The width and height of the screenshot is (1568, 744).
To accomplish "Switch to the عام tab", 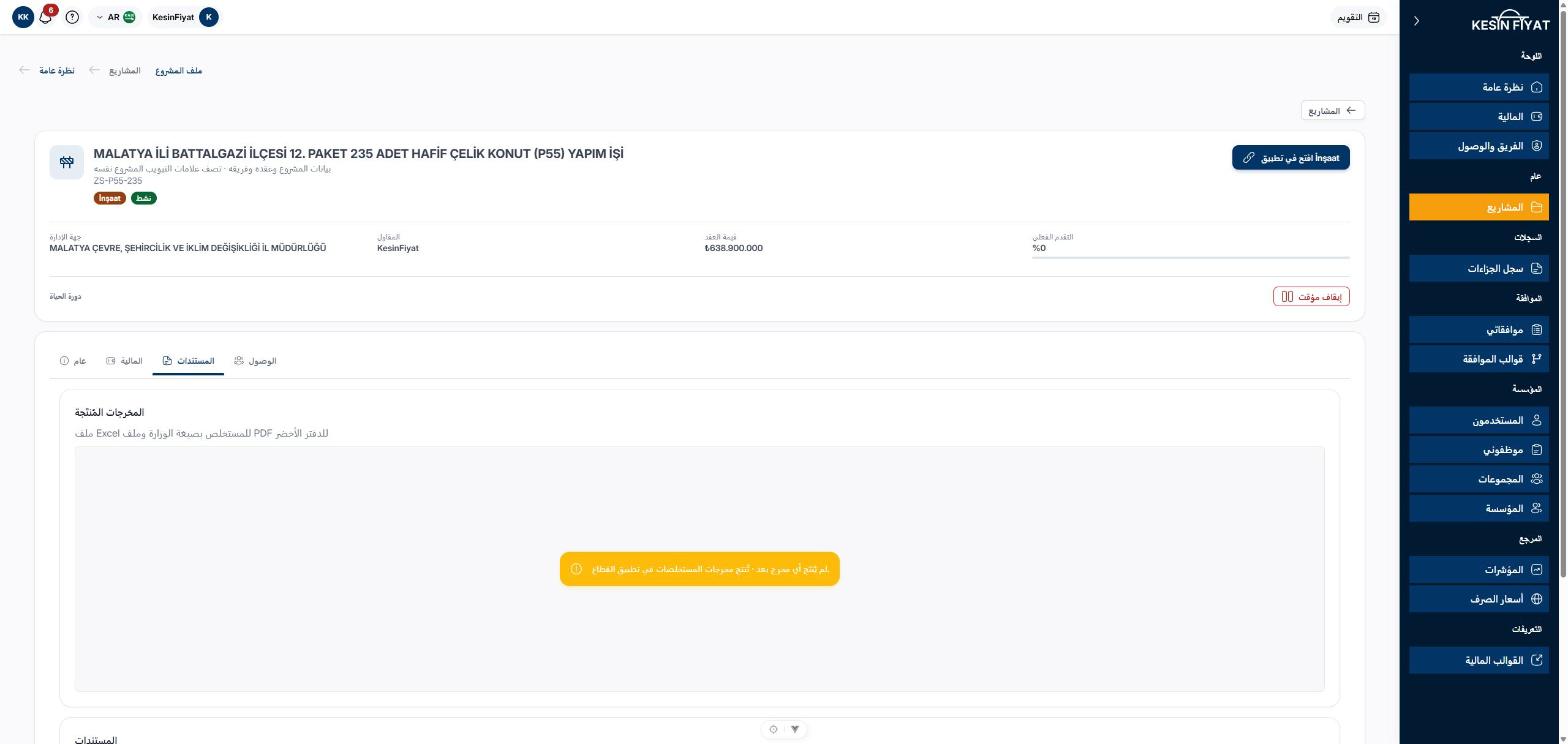I will 73,361.
